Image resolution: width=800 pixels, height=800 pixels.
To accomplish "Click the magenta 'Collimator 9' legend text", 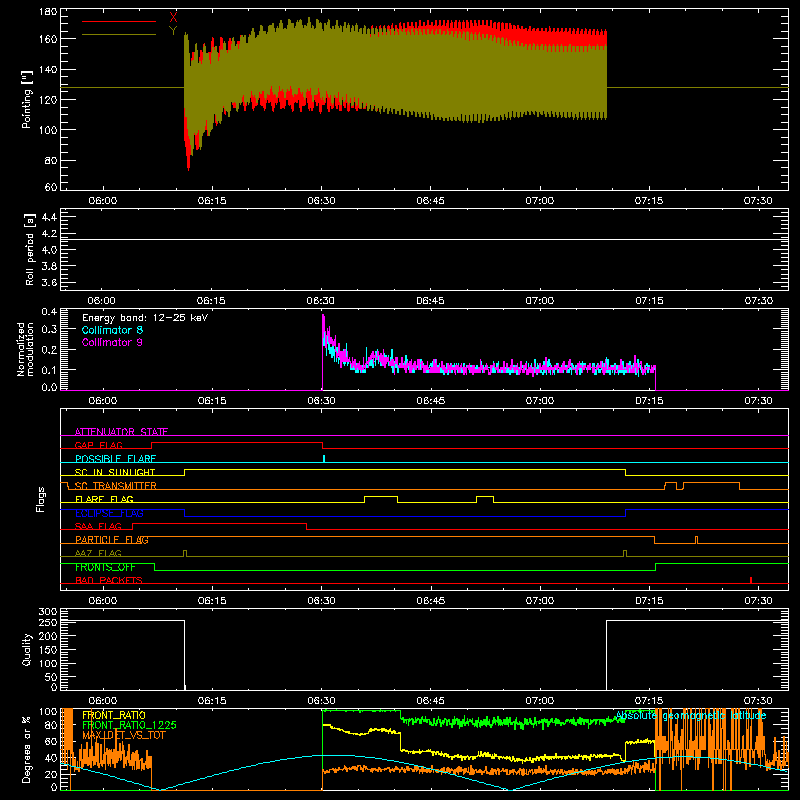I will point(112,342).
